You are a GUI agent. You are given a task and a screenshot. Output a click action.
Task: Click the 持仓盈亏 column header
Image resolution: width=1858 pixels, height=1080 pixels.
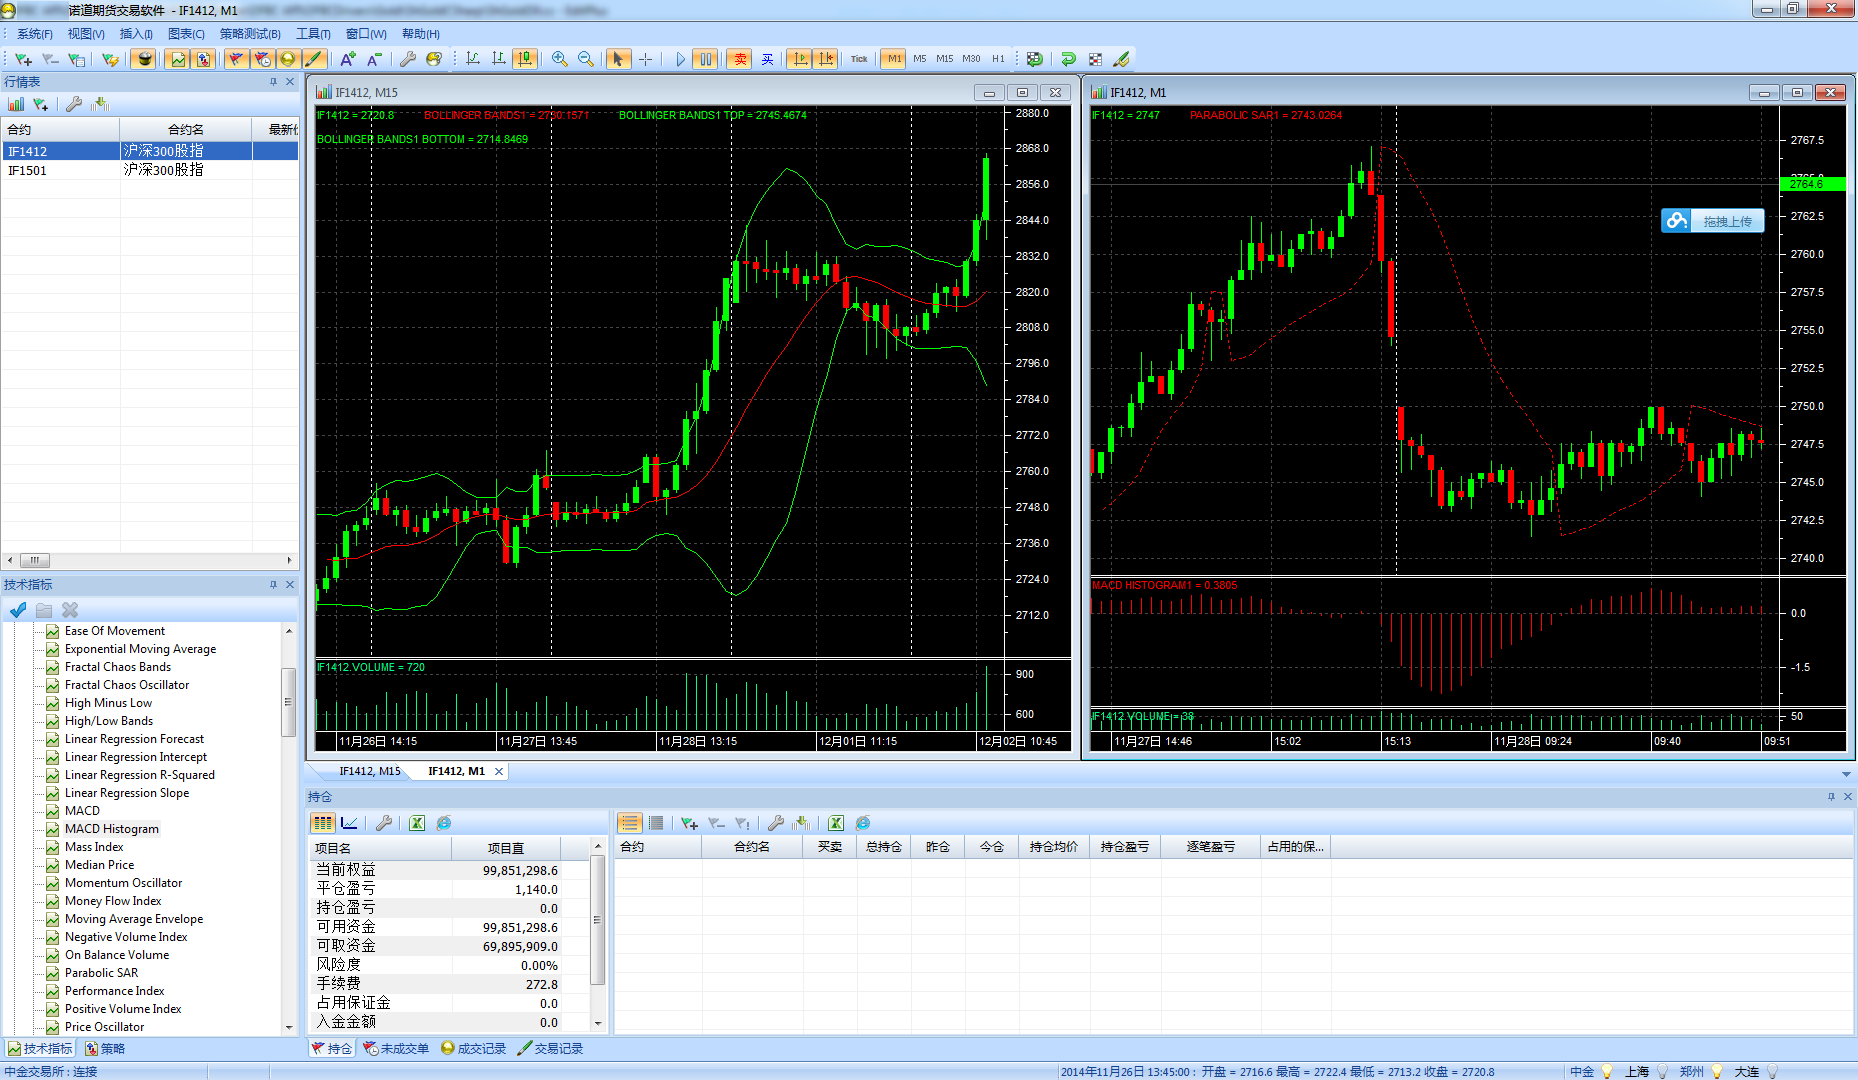1125,847
